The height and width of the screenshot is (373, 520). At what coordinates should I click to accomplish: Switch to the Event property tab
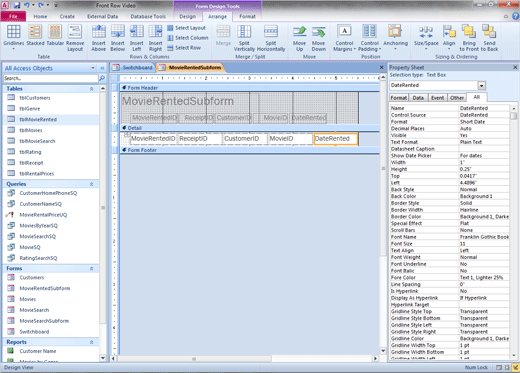[437, 98]
